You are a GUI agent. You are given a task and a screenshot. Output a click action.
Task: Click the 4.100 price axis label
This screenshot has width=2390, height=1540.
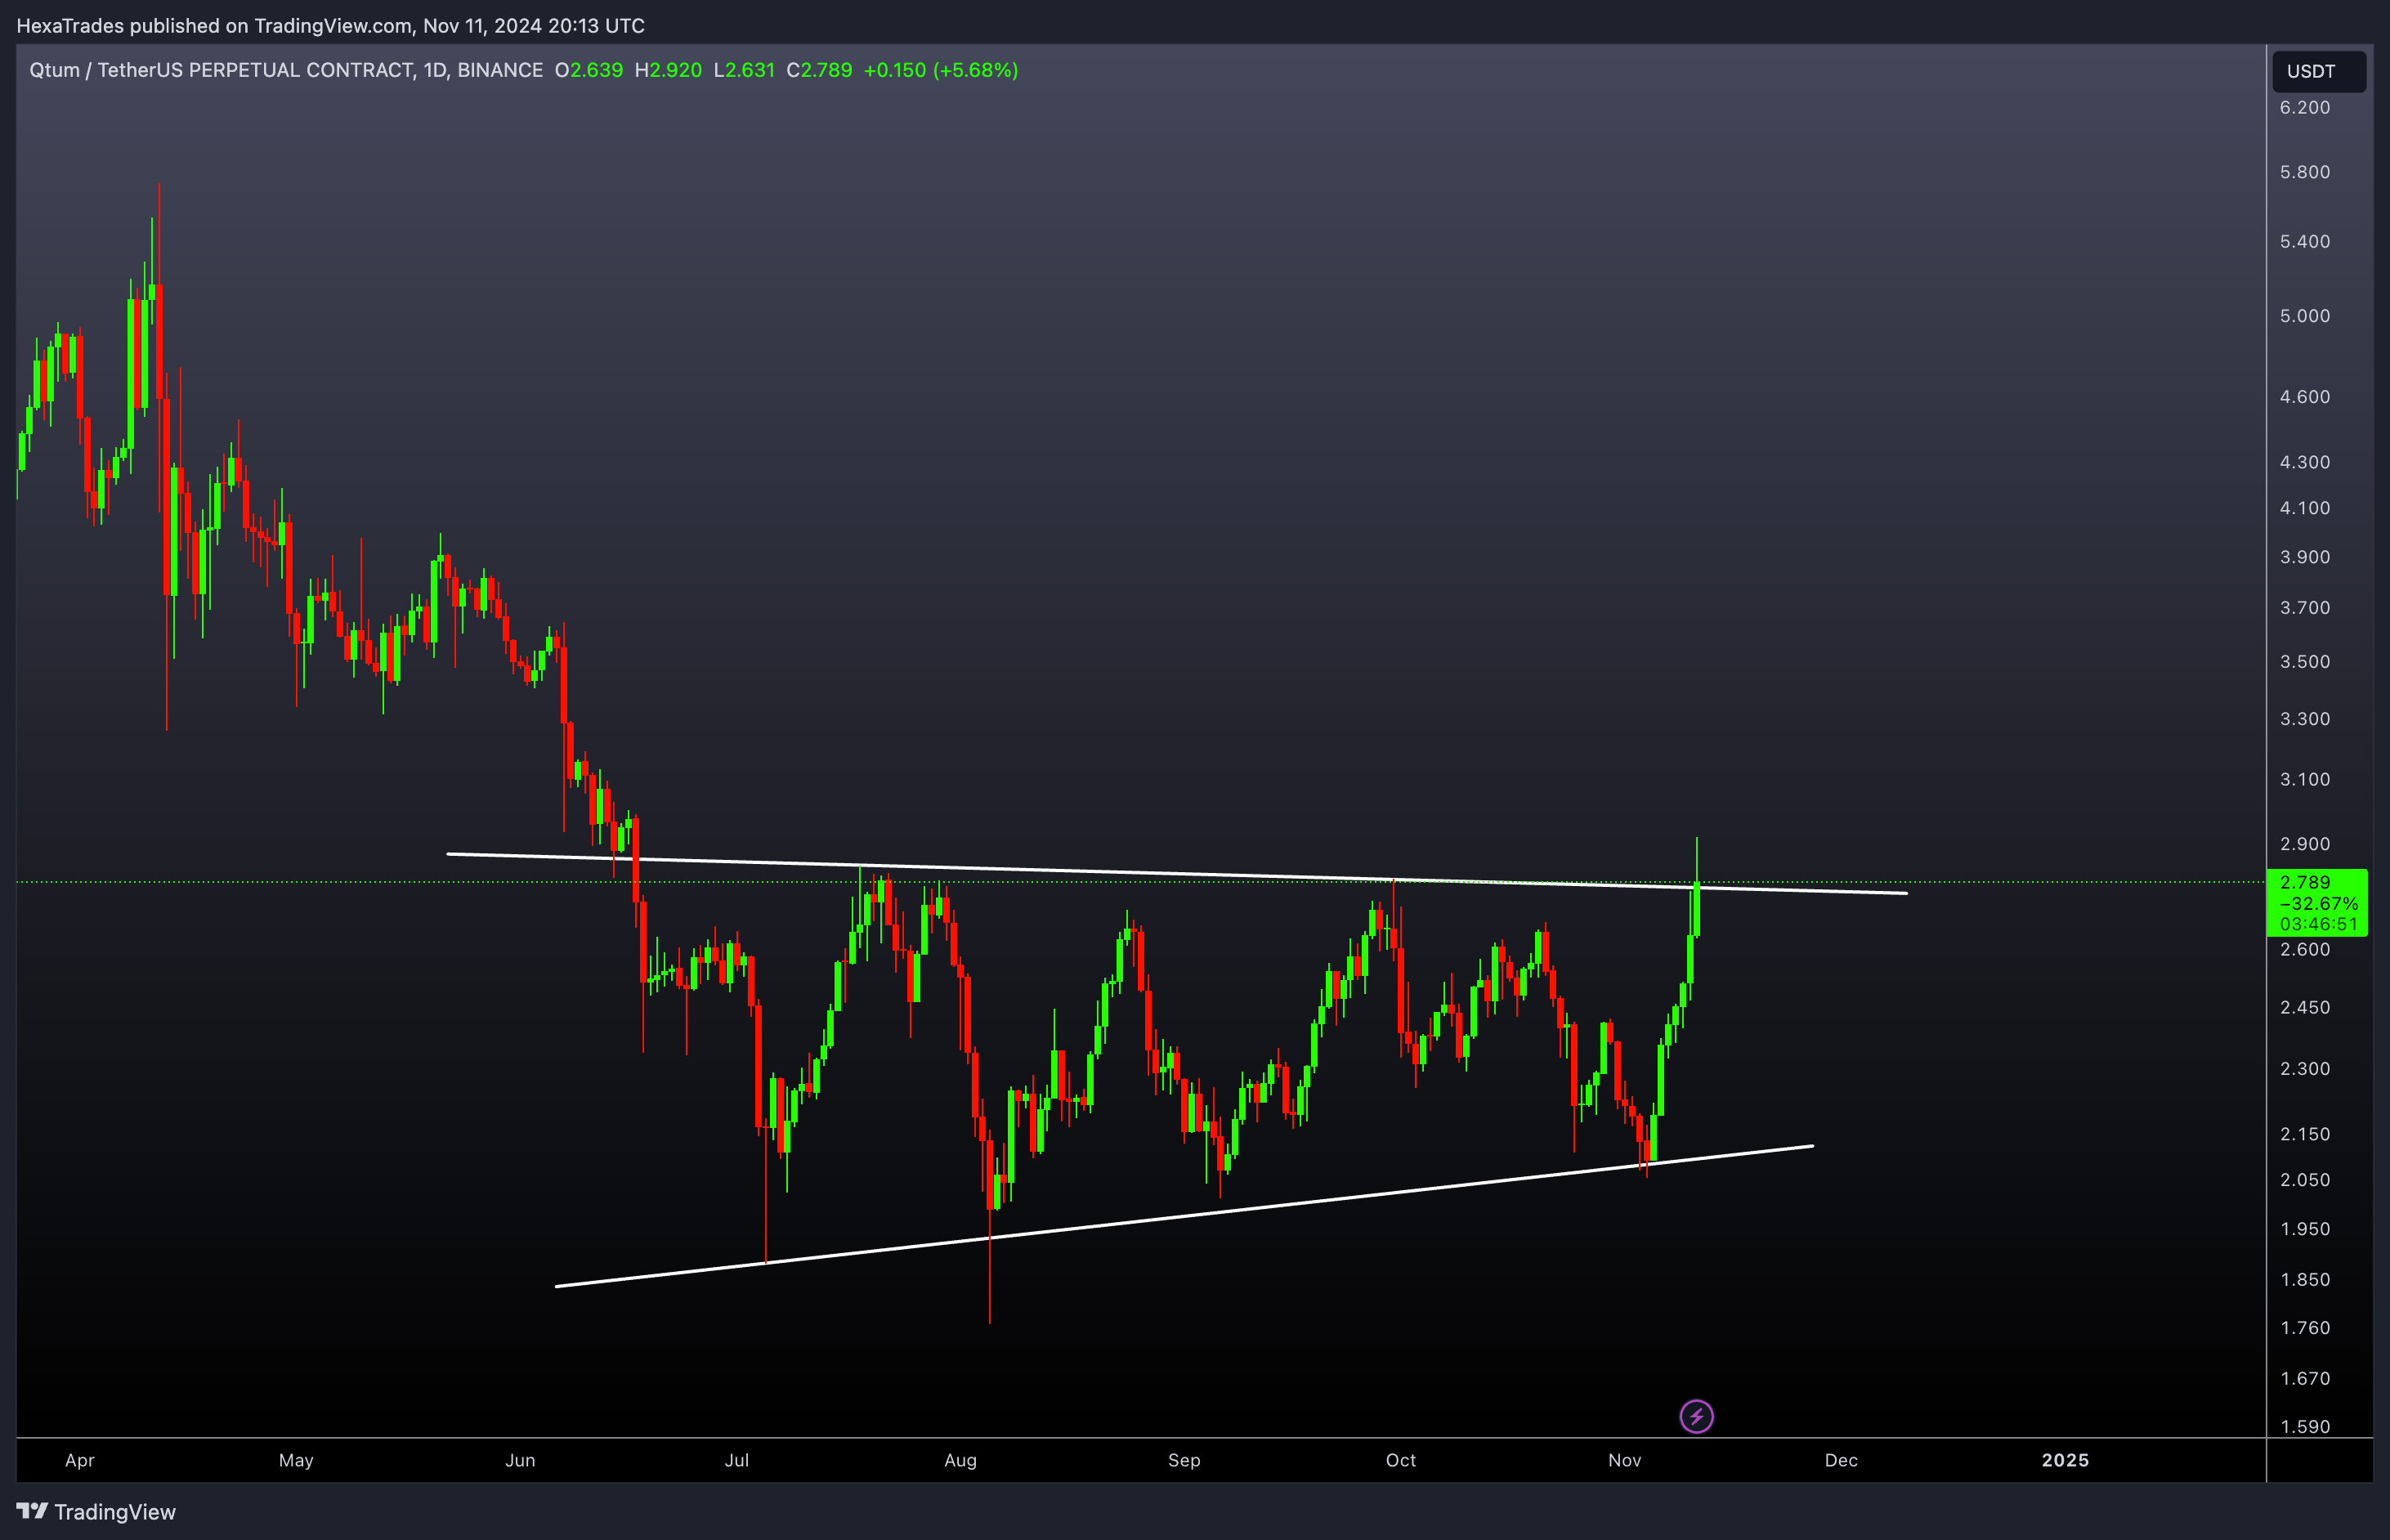click(2304, 508)
